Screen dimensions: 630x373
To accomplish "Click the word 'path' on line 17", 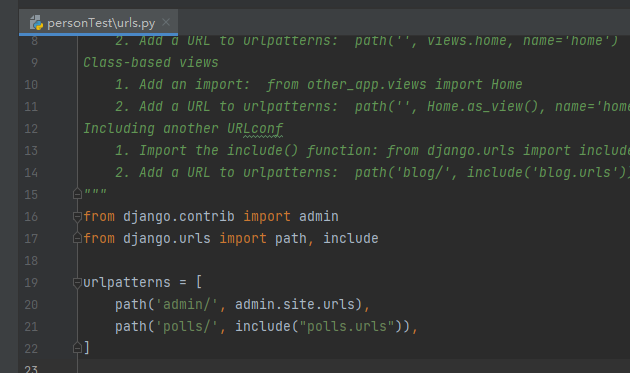I will pos(291,239).
